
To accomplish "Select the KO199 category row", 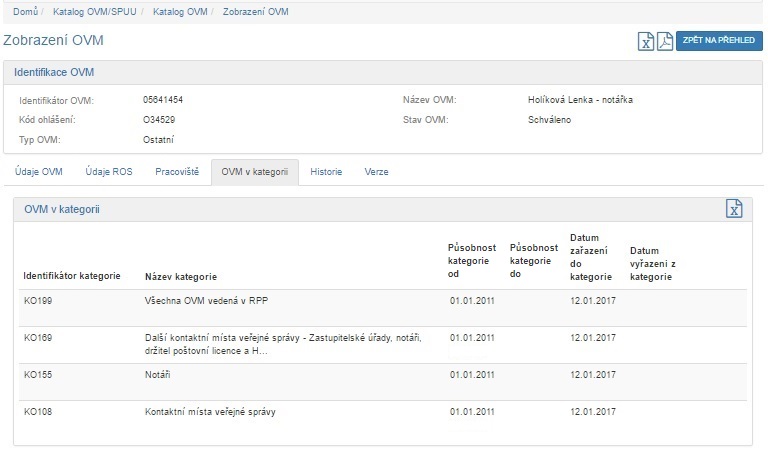I will (x=380, y=299).
